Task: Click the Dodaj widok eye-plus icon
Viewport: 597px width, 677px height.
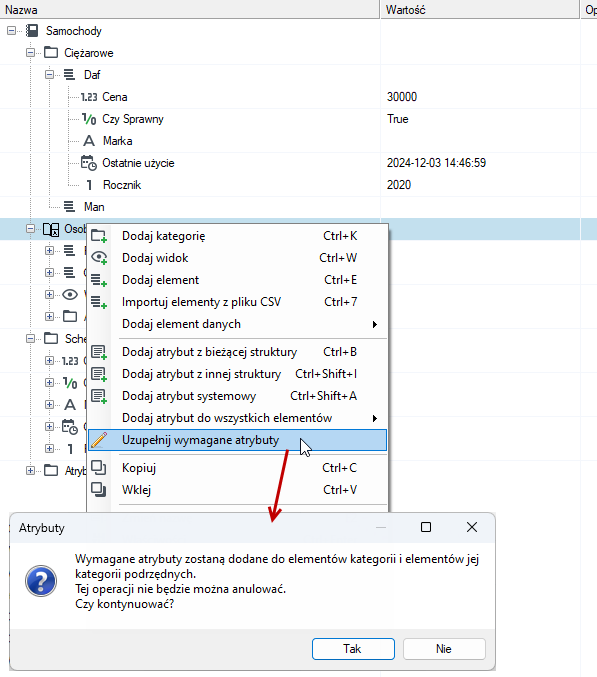Action: [x=99, y=258]
